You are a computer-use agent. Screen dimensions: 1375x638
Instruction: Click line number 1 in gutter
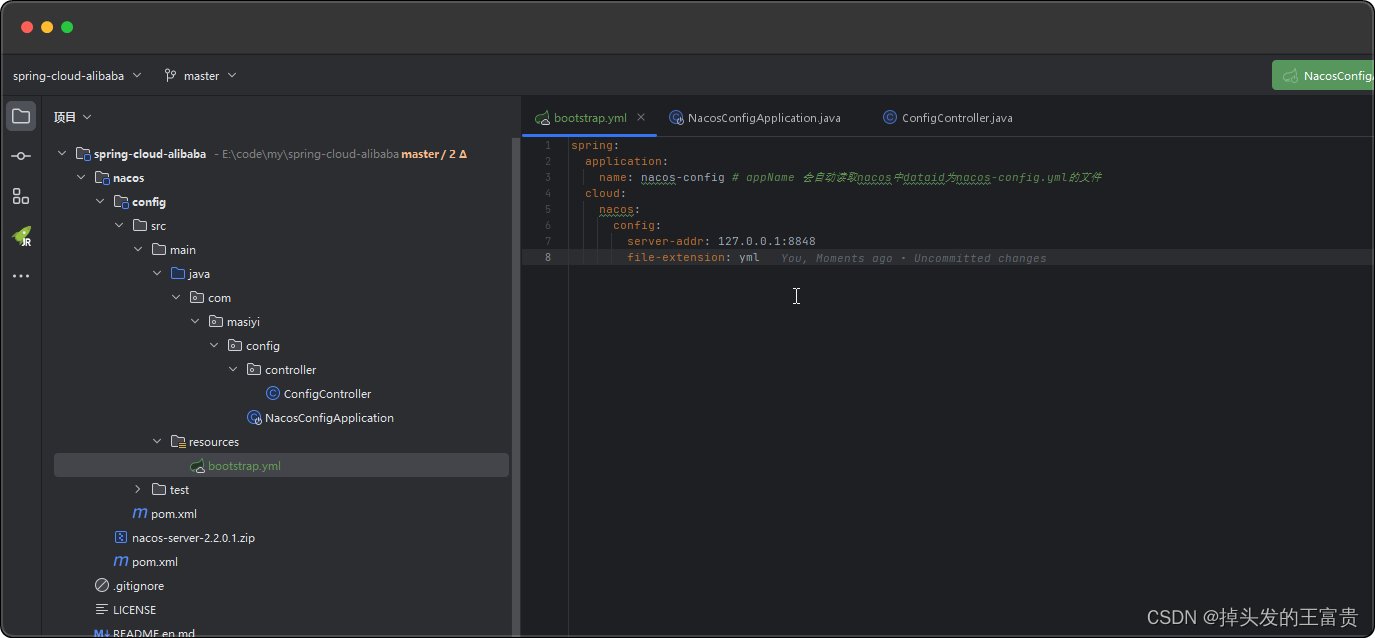click(x=547, y=145)
